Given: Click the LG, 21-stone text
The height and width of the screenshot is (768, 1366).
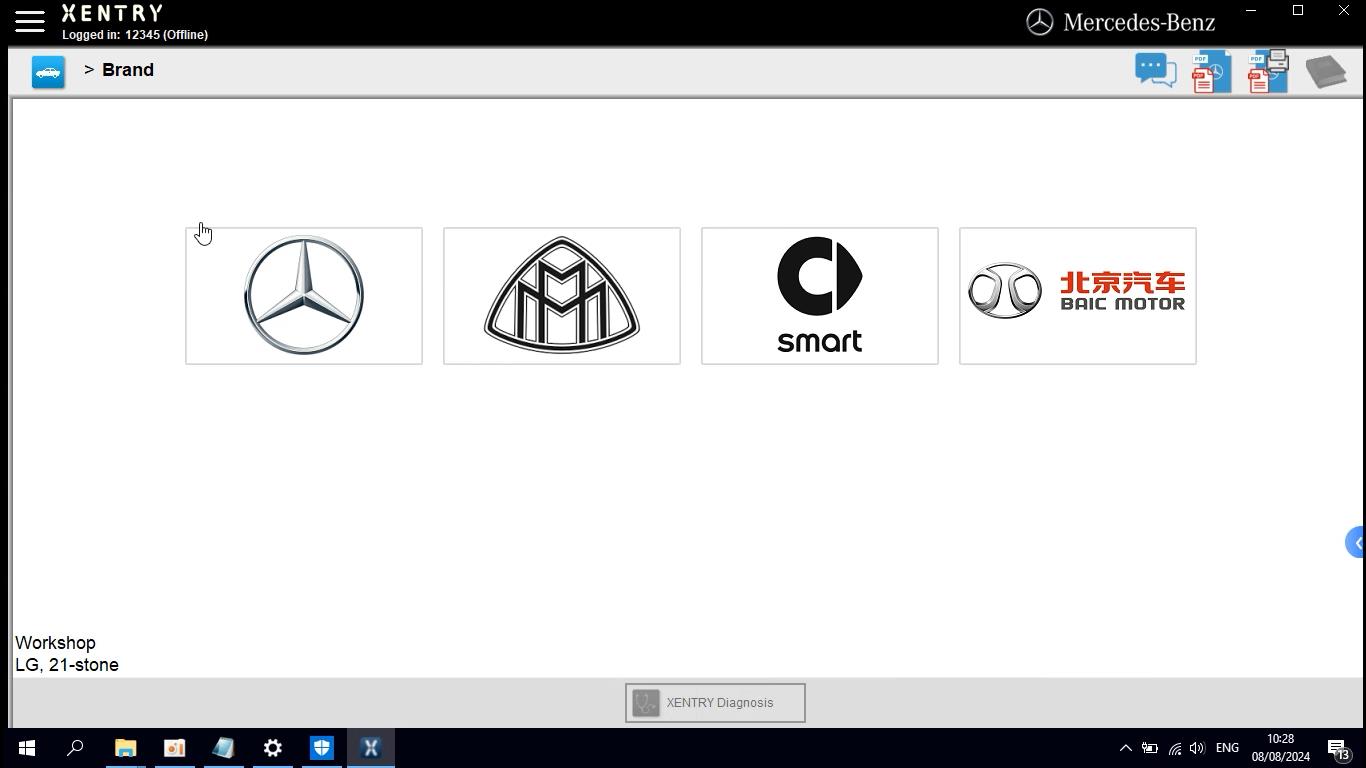Looking at the screenshot, I should tap(67, 665).
